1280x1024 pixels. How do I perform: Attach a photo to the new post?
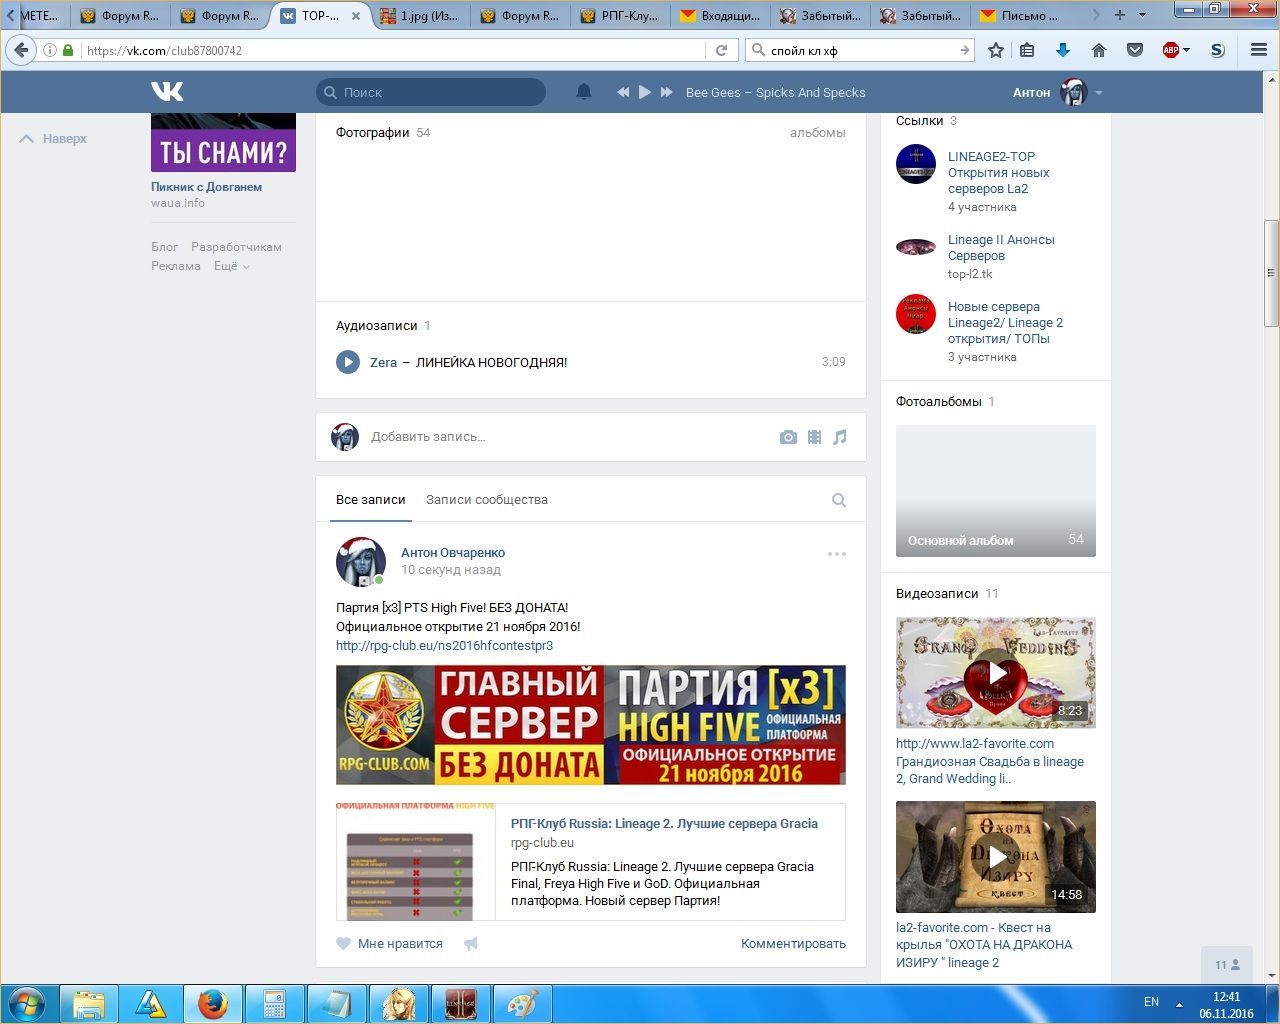tap(788, 437)
